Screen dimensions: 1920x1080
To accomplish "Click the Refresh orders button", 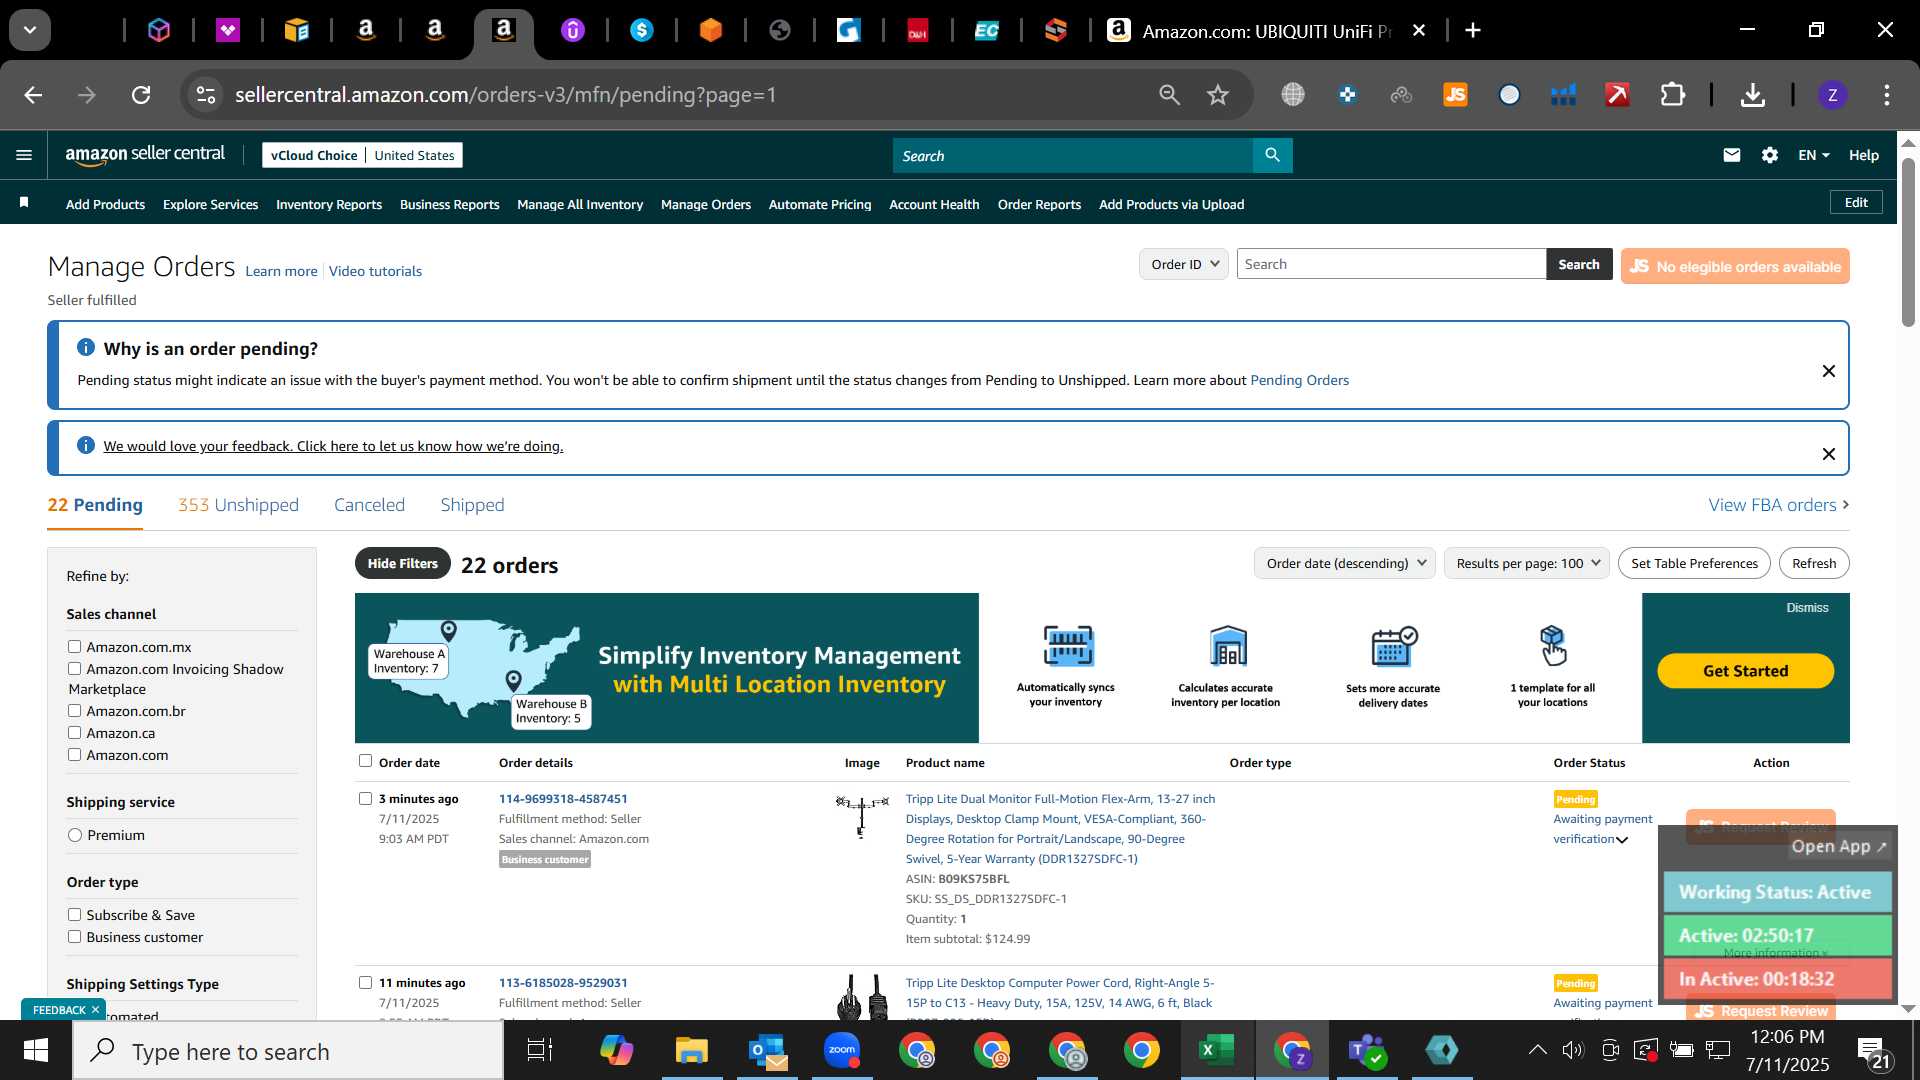I will (x=1814, y=563).
